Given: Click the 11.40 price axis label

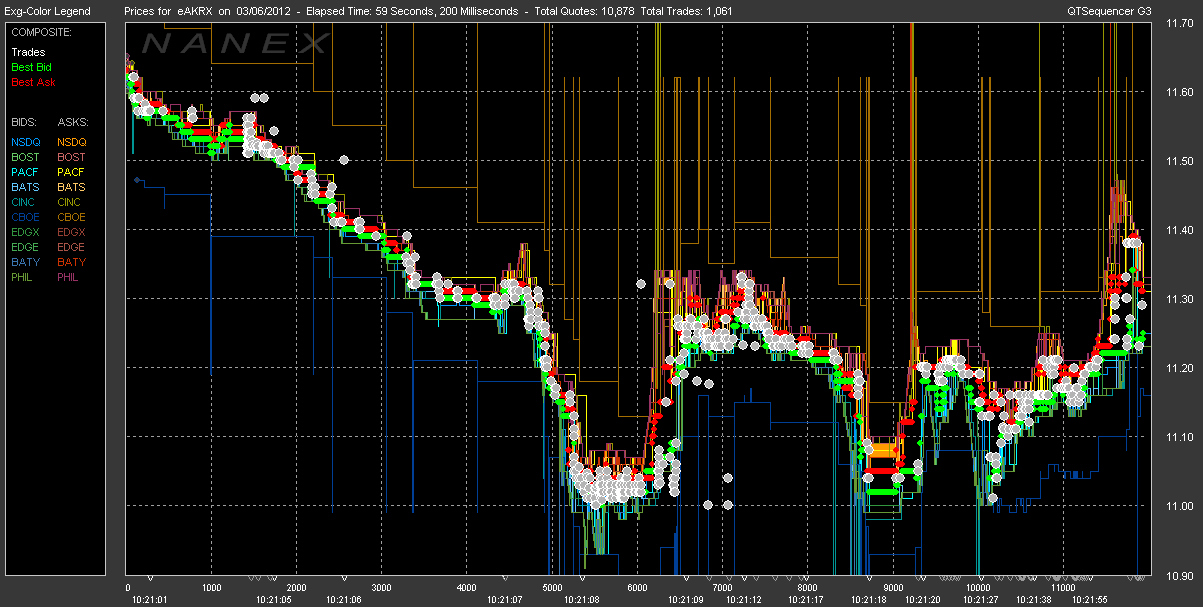Looking at the screenshot, I should (x=1181, y=230).
